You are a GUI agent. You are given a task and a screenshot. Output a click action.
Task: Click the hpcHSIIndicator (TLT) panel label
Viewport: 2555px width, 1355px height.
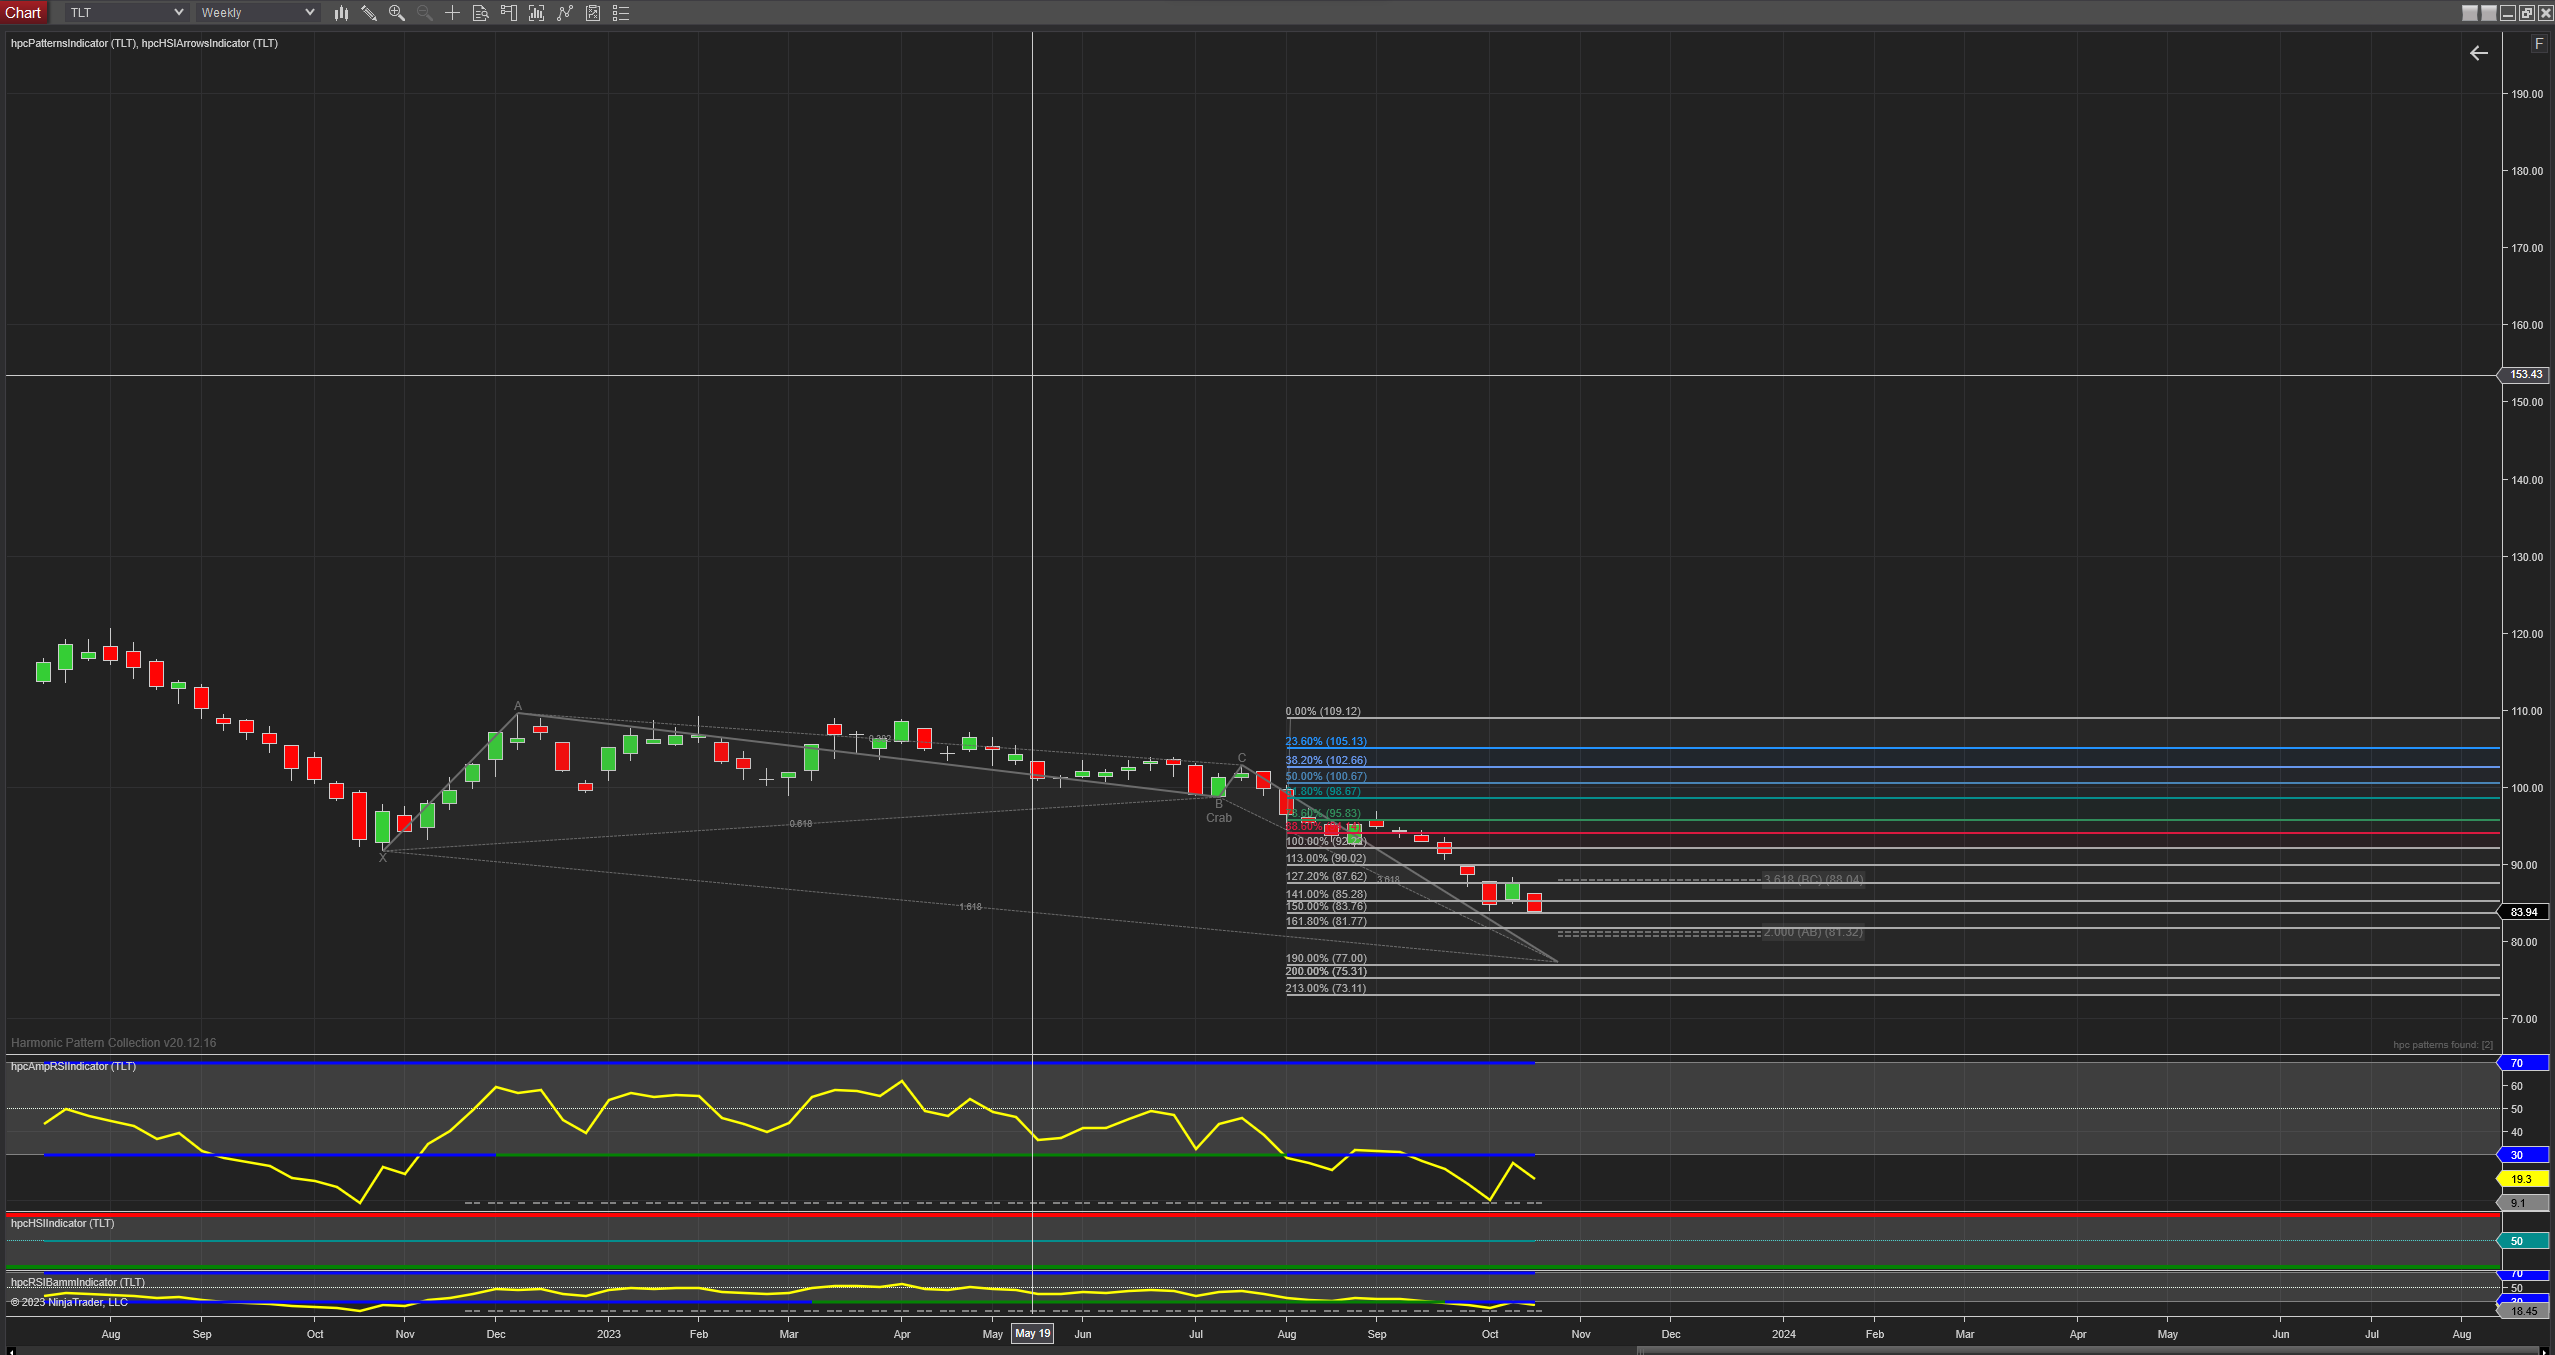(x=62, y=1223)
